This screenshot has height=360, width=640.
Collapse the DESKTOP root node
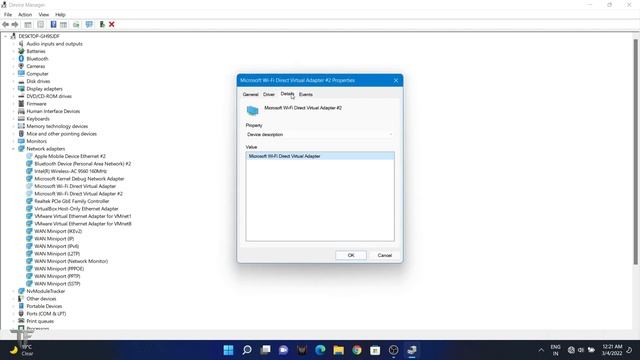coord(5,36)
